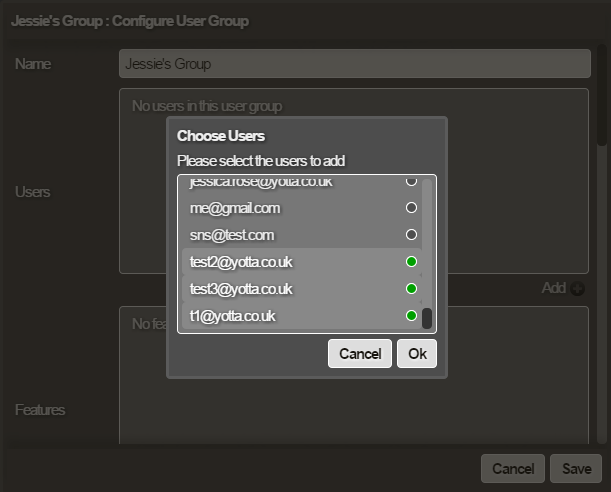Click the white circle next to me@gmail.com
The height and width of the screenshot is (492, 611).
point(410,208)
